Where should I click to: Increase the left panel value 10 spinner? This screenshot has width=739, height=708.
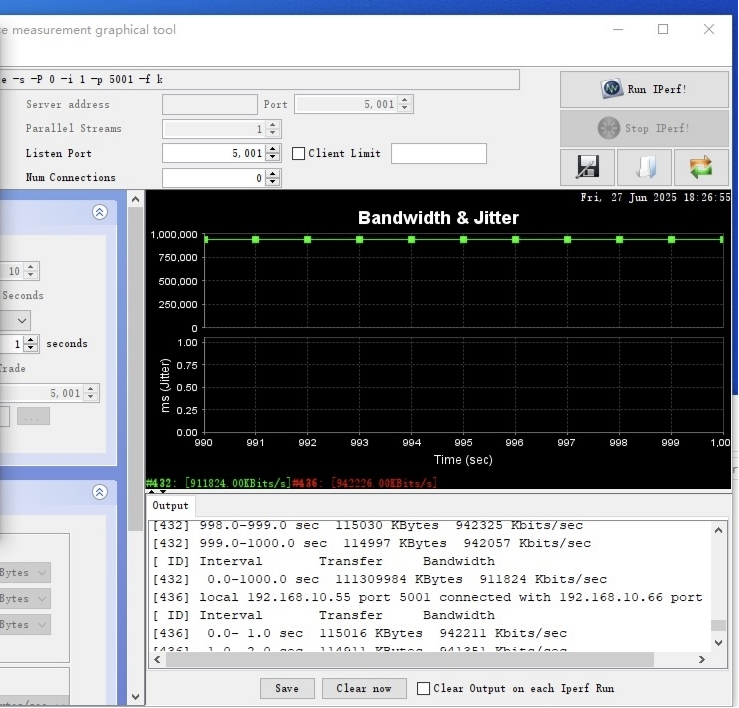pyautogui.click(x=31, y=267)
